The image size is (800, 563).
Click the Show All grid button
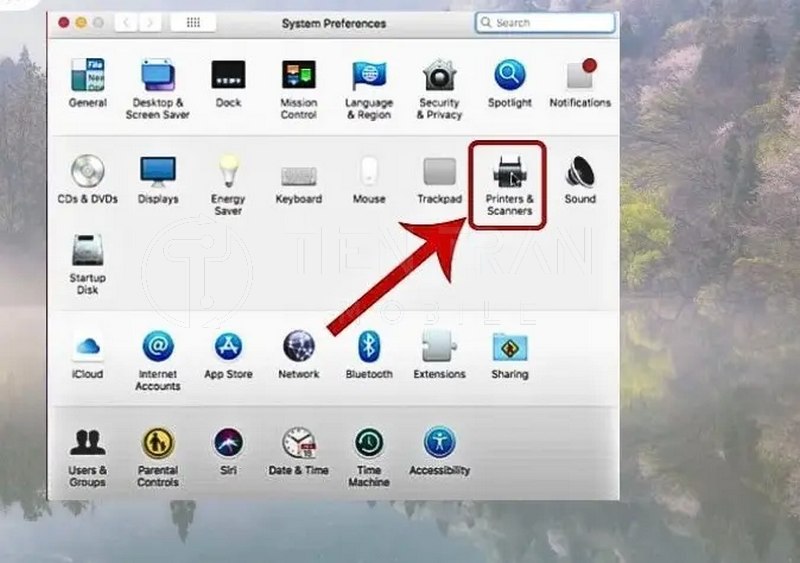coord(193,23)
